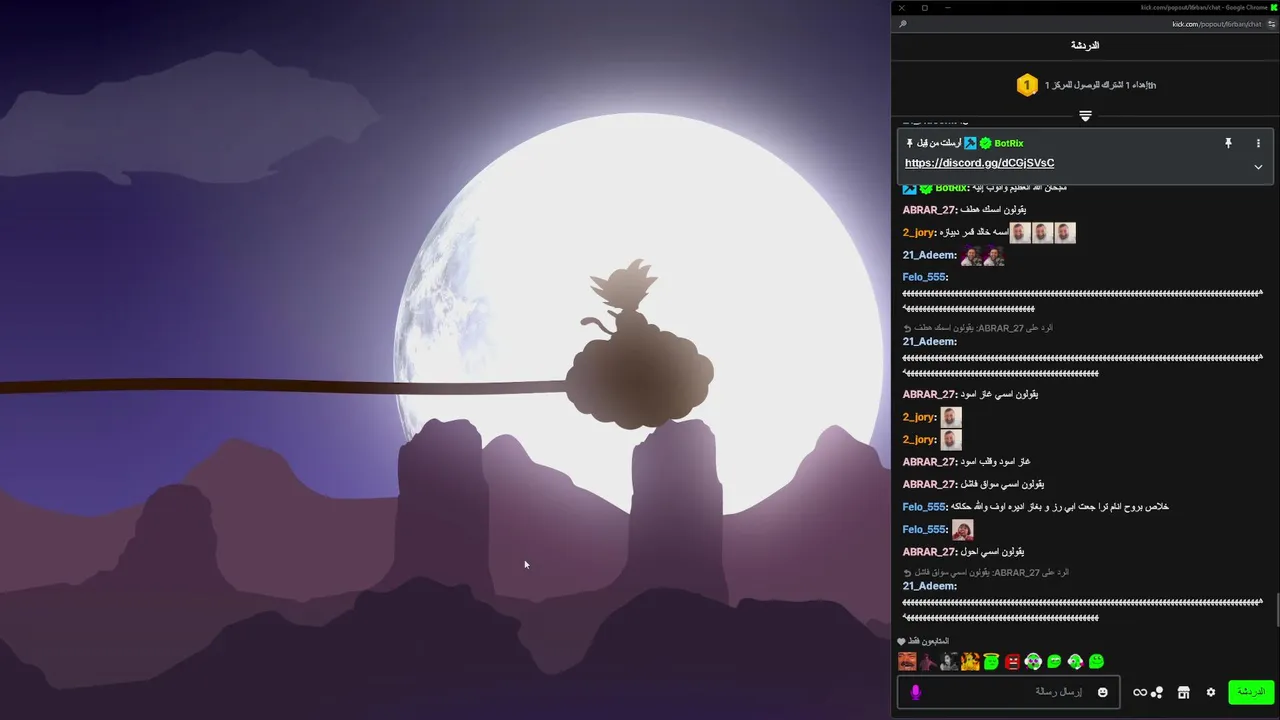Screen dimensions: 1280x720
Task: Click ABRAR_27 on عنز اسود وقلب اسود message
Action: [x=929, y=462]
